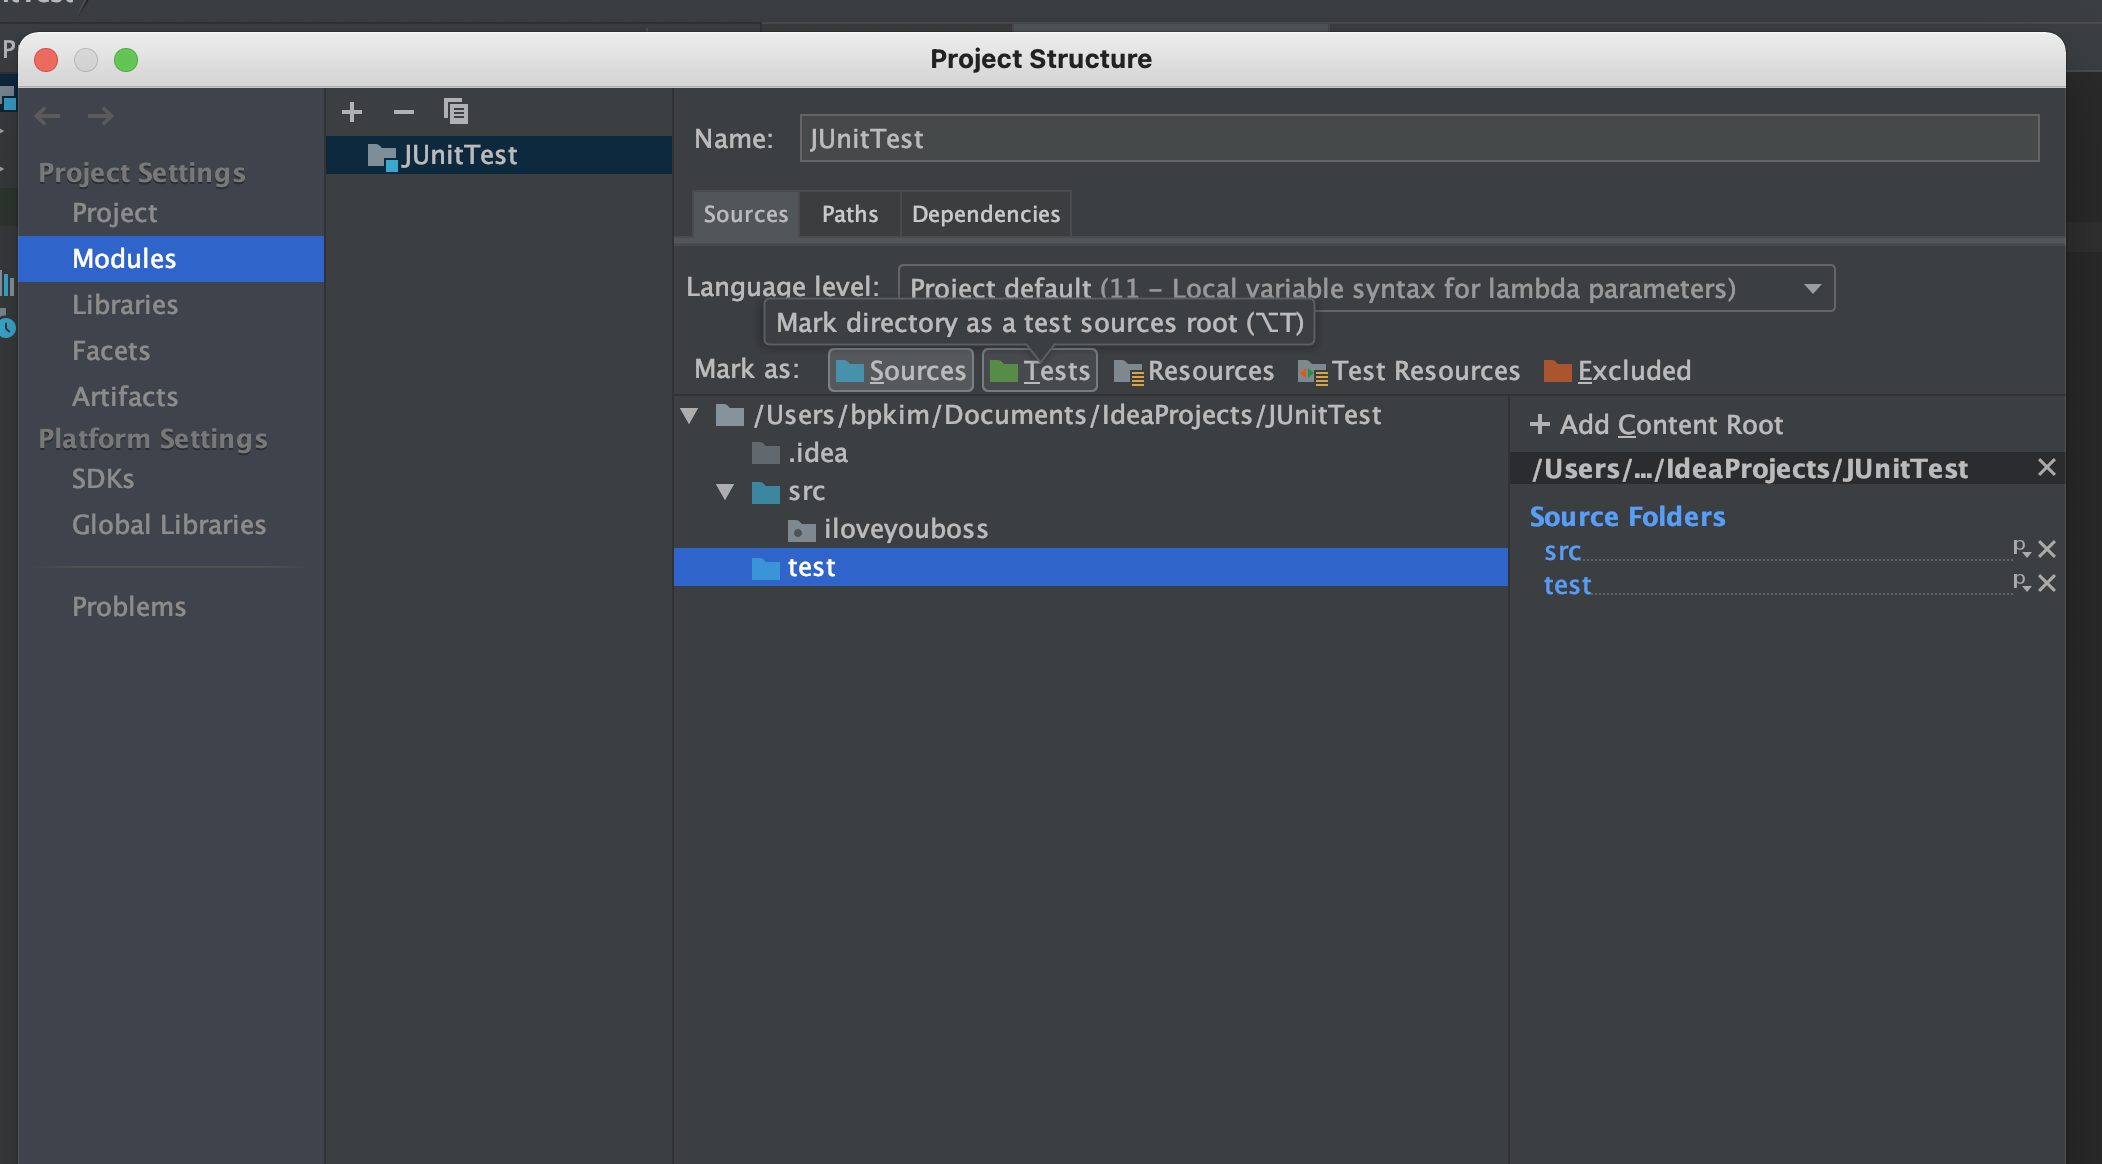This screenshot has height=1164, width=2102.
Task: Collapse the JUnitTest content root node
Action: [689, 415]
